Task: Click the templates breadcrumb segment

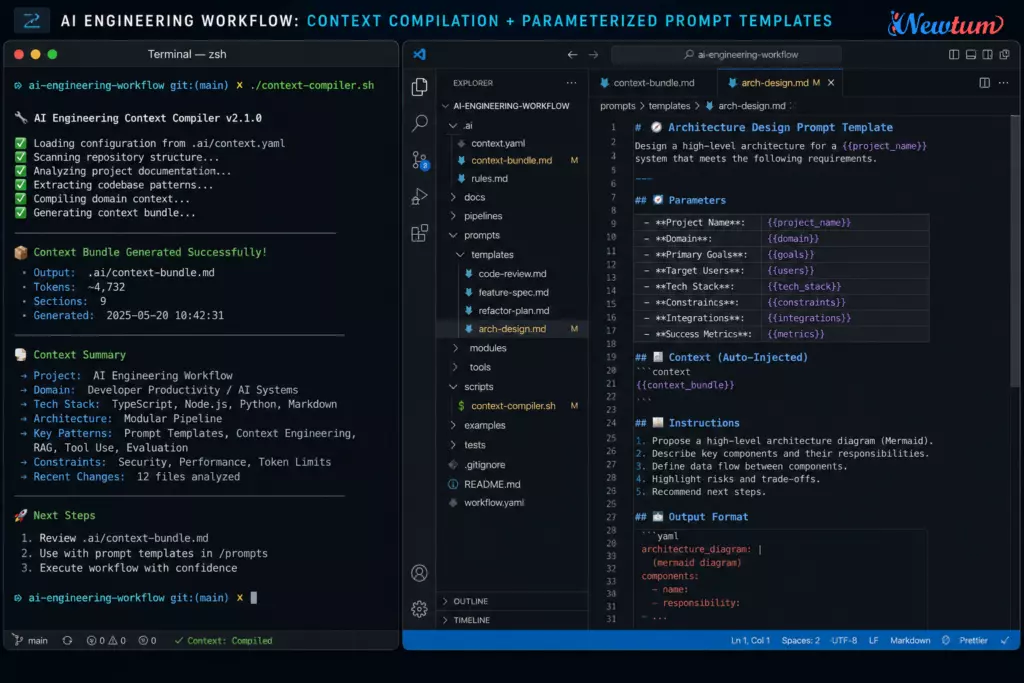Action: 669,106
